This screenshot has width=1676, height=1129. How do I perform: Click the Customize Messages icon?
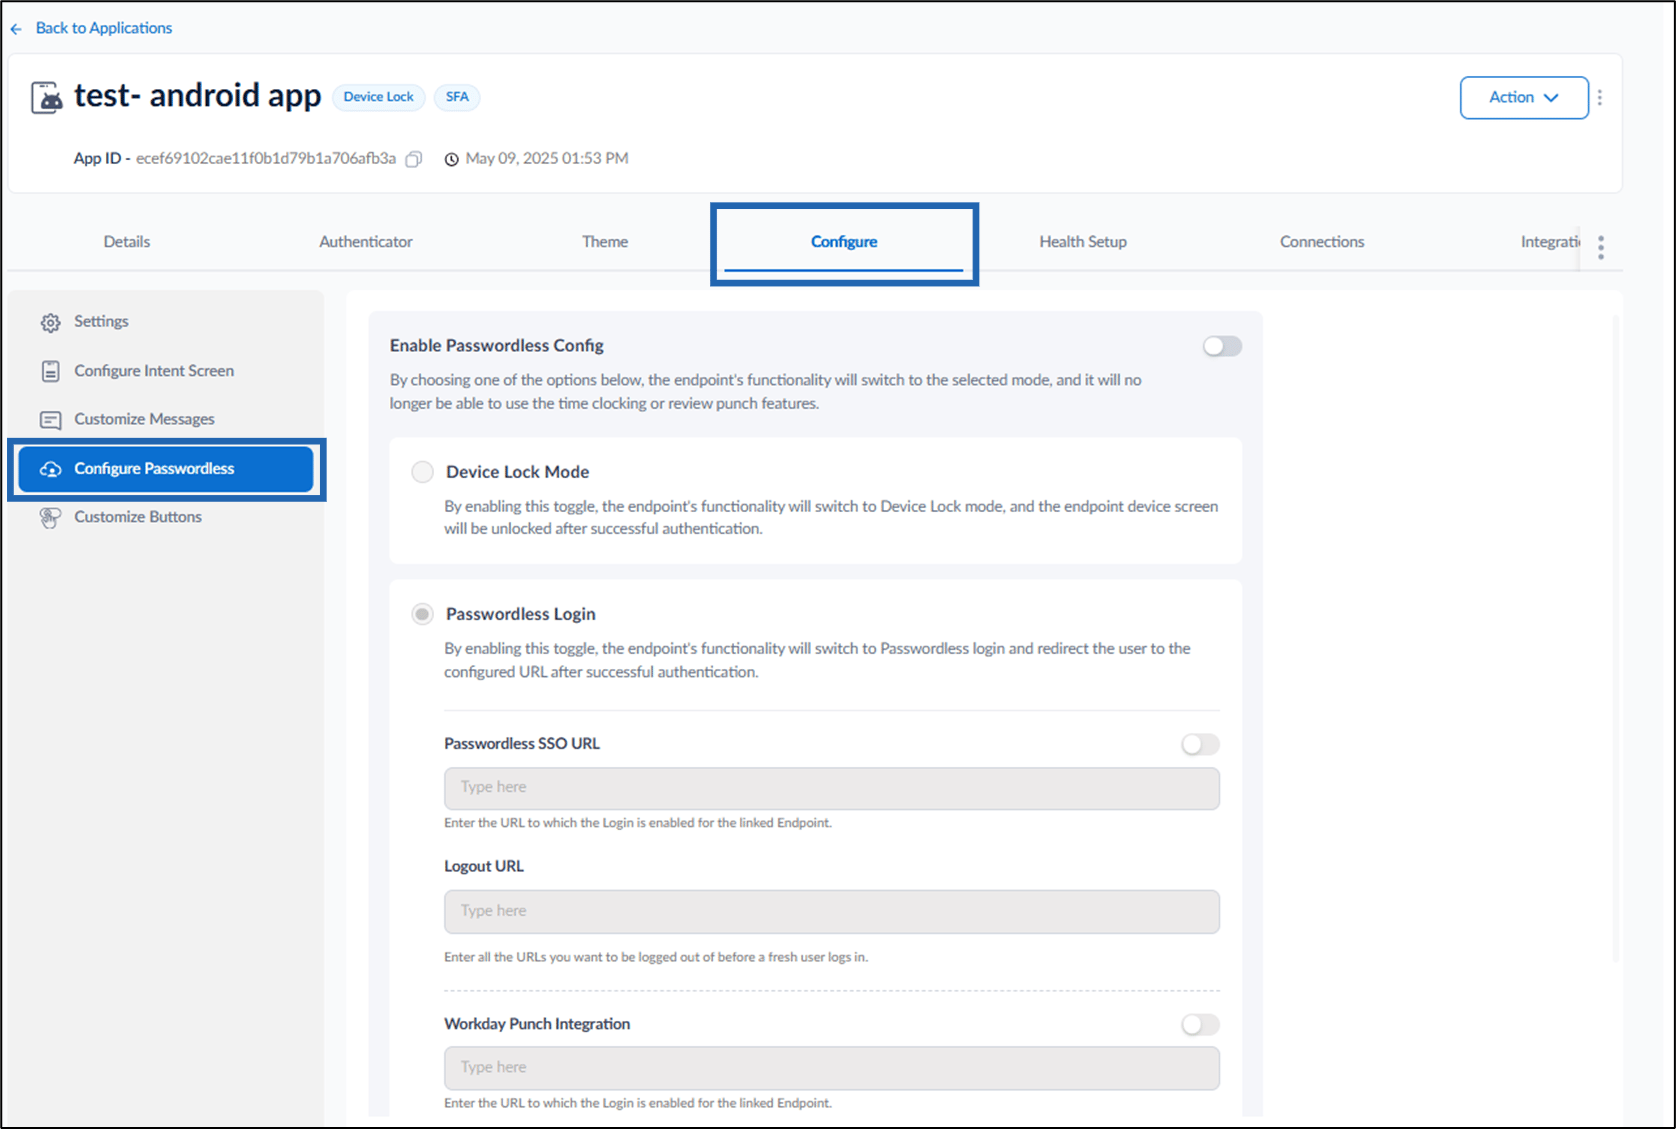(50, 420)
